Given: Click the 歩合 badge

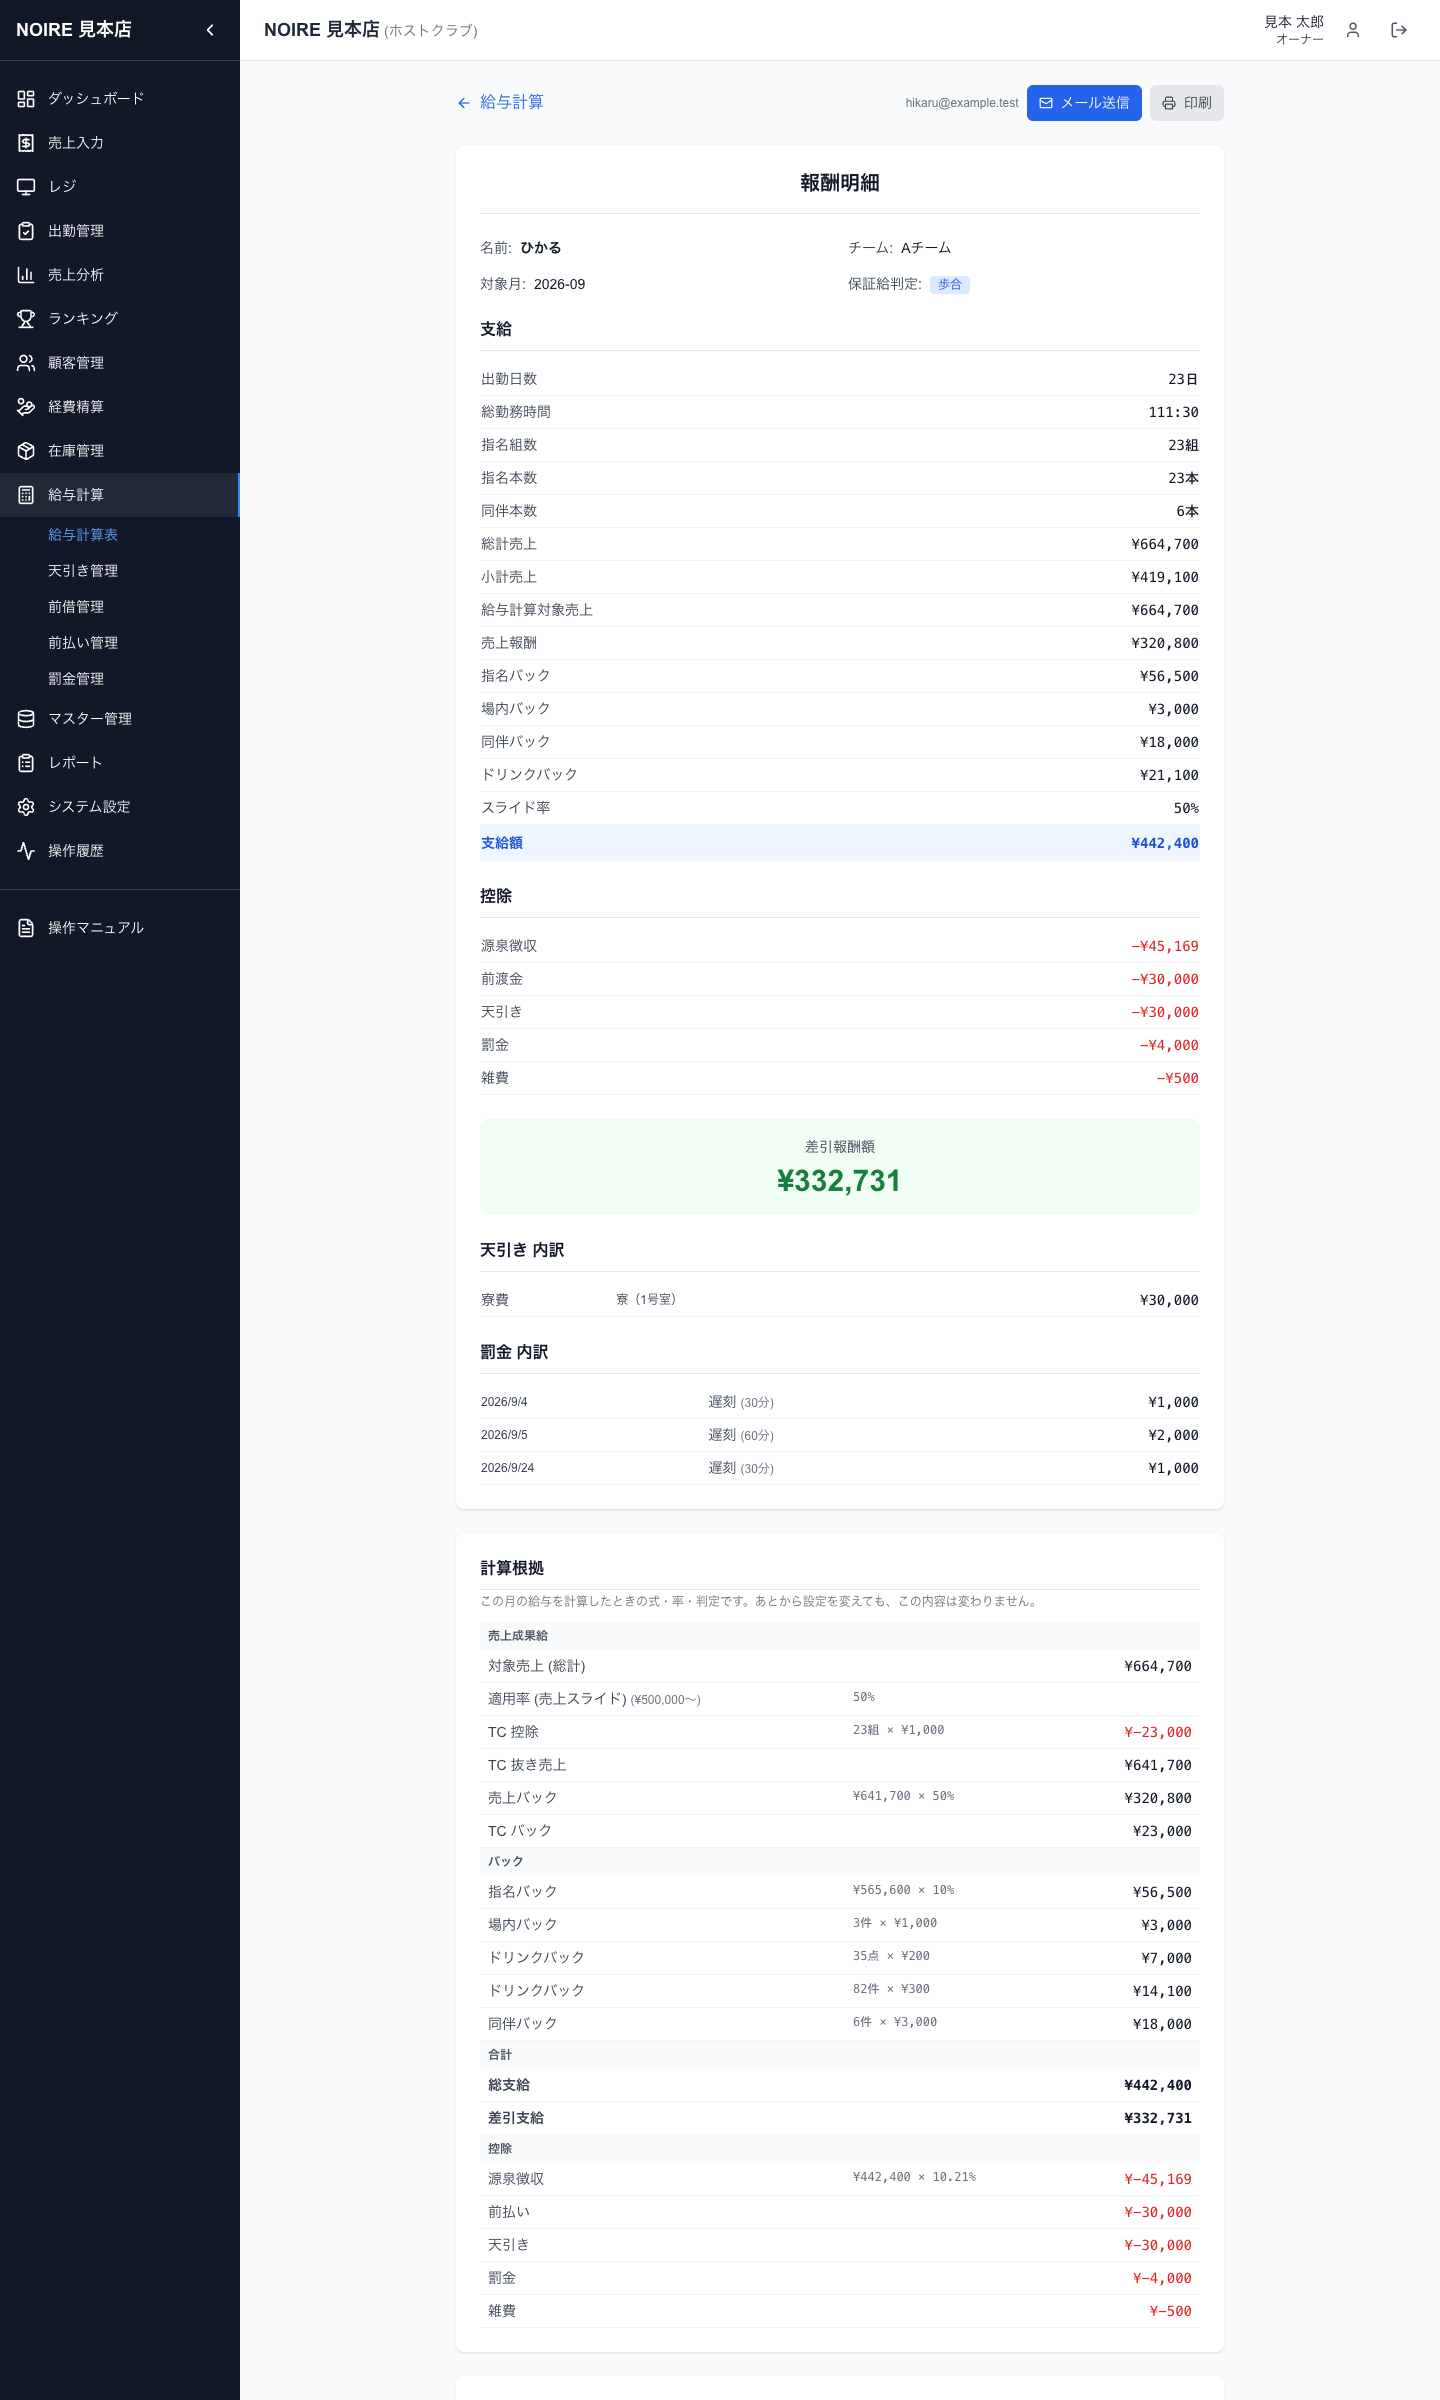Looking at the screenshot, I should pos(950,285).
